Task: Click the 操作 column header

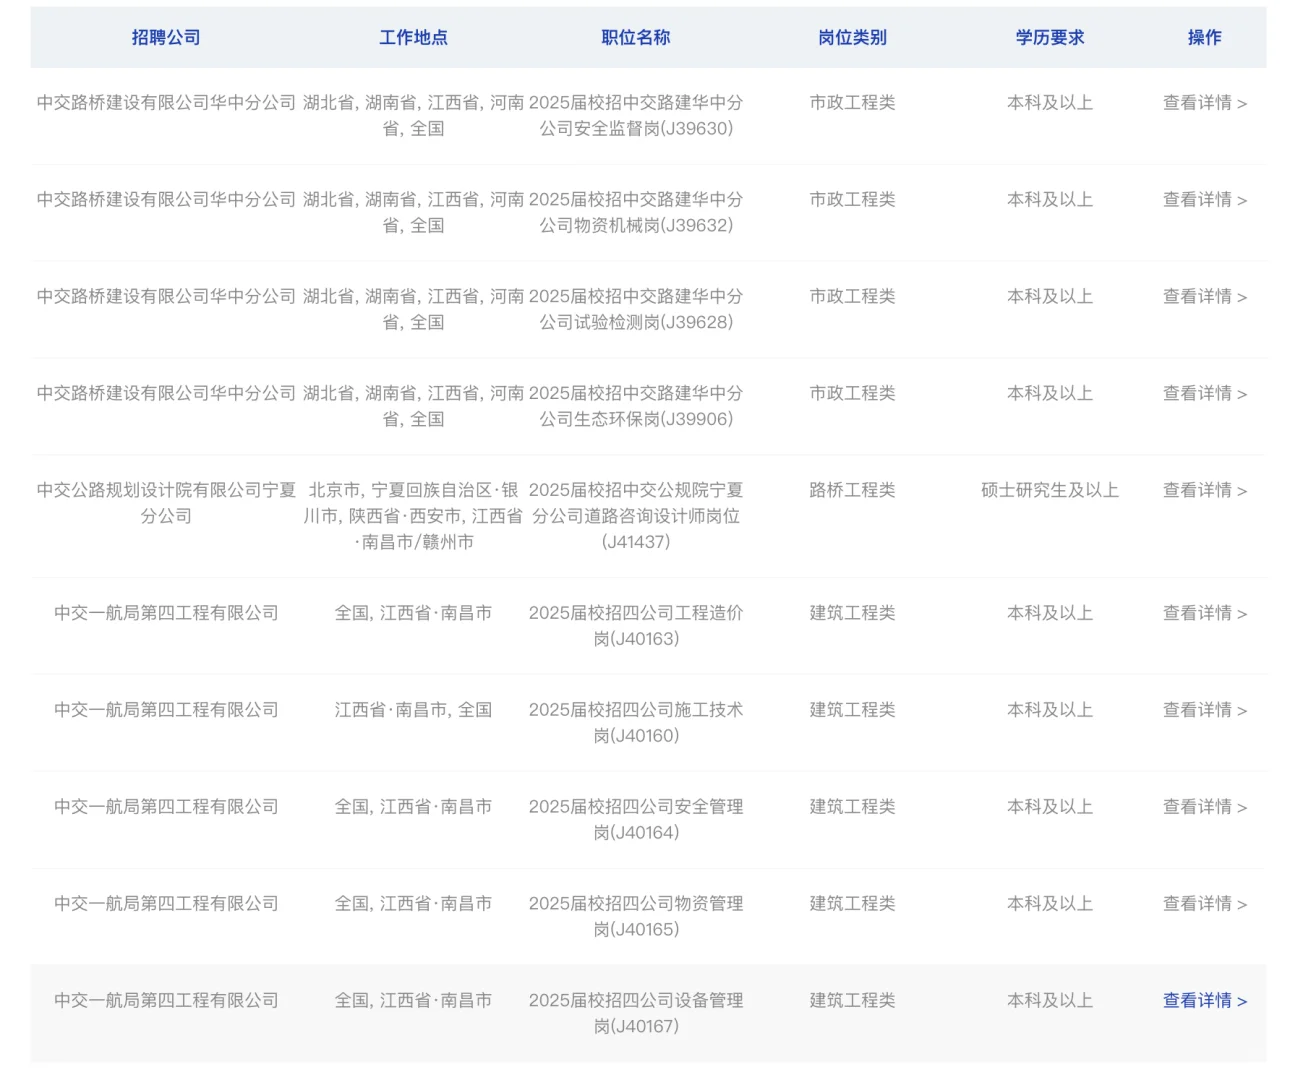Action: (x=1204, y=38)
